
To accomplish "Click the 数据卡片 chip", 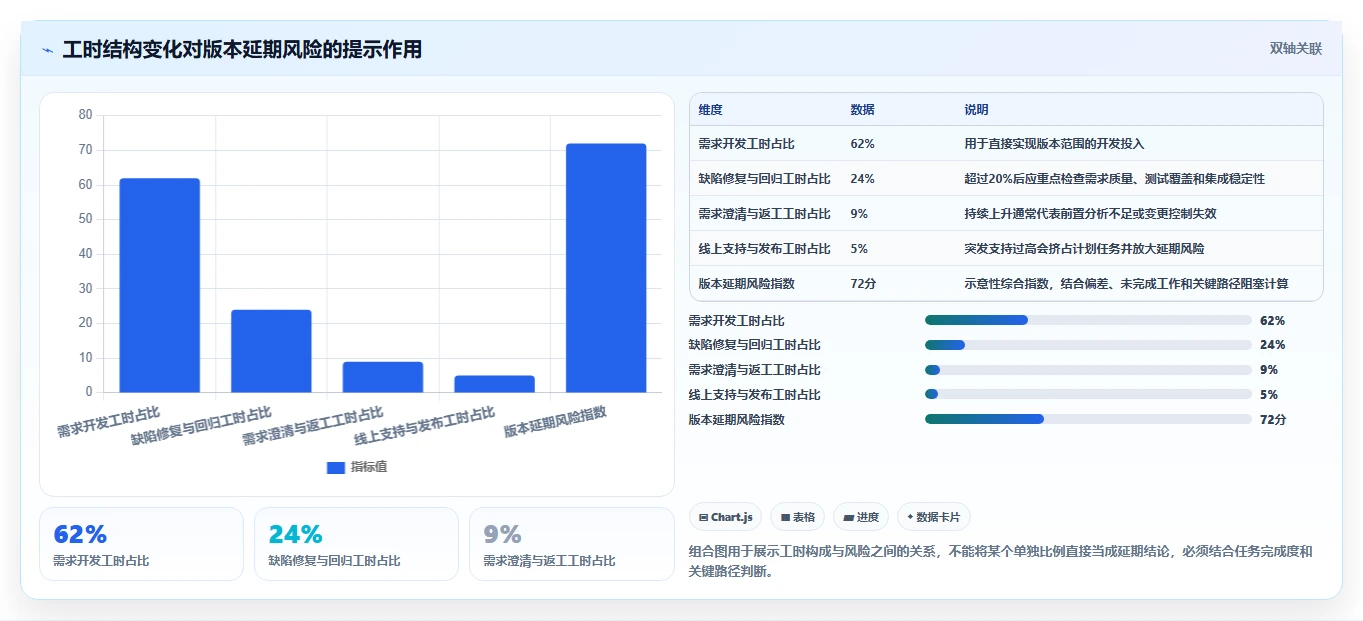I will pos(933,517).
